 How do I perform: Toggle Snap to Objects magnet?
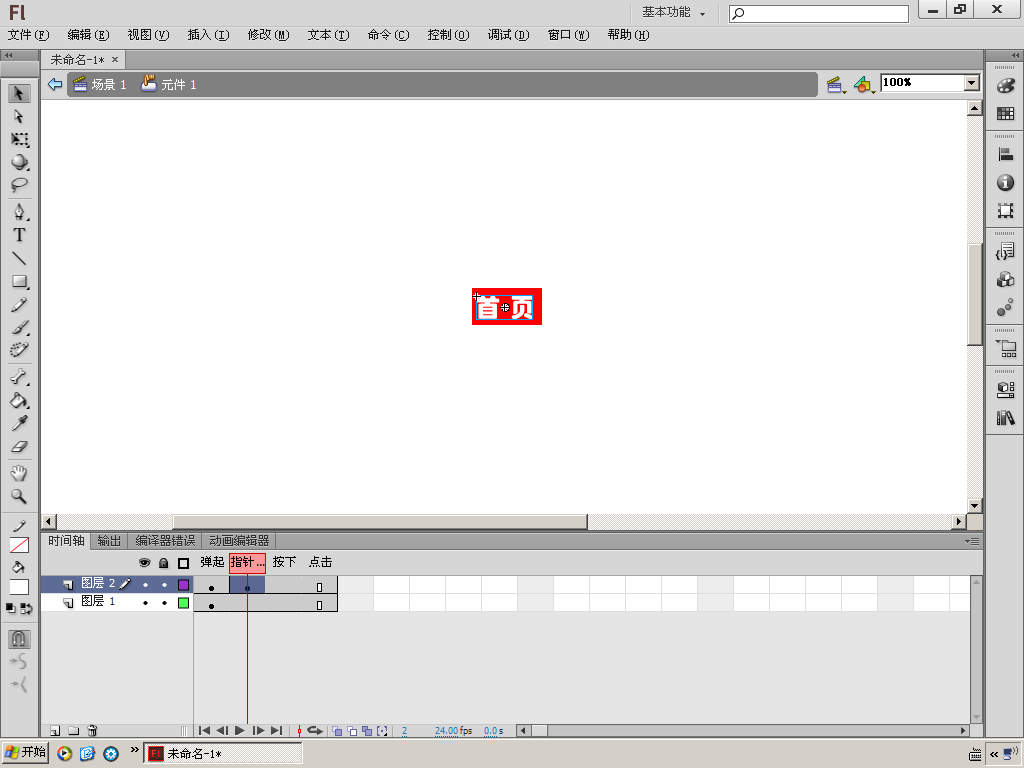tap(19, 639)
